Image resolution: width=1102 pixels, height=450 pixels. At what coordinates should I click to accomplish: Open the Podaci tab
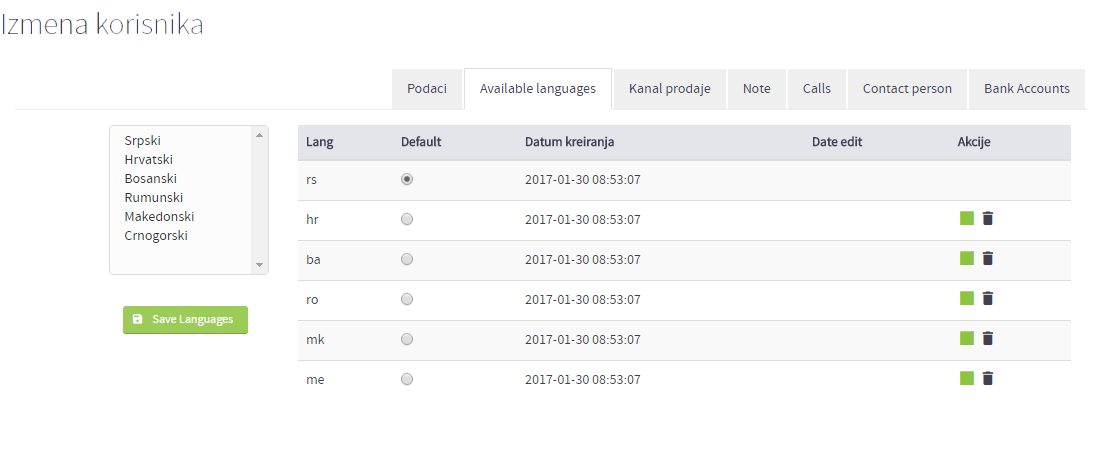427,89
